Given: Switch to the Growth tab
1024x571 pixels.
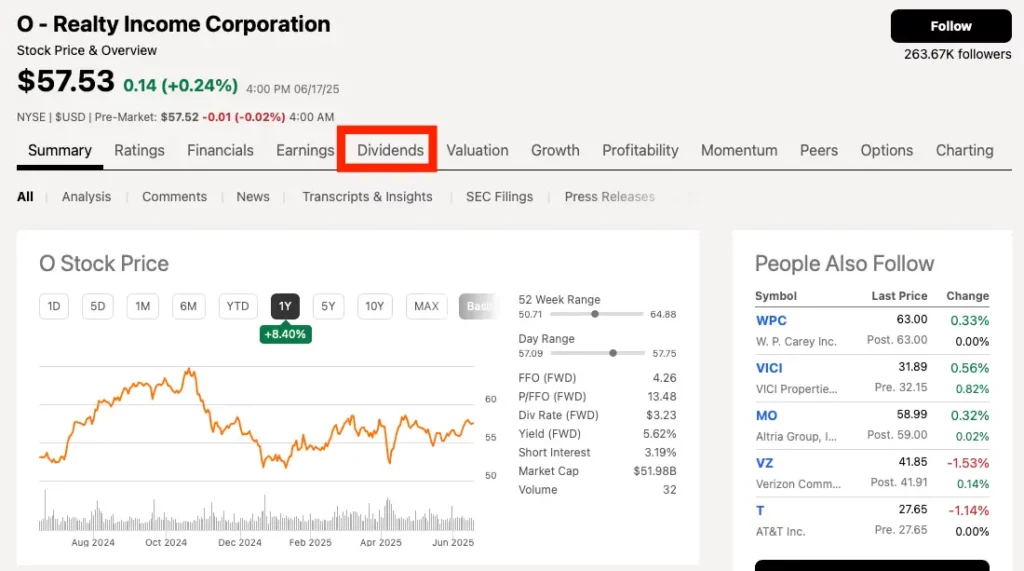Looking at the screenshot, I should point(555,150).
